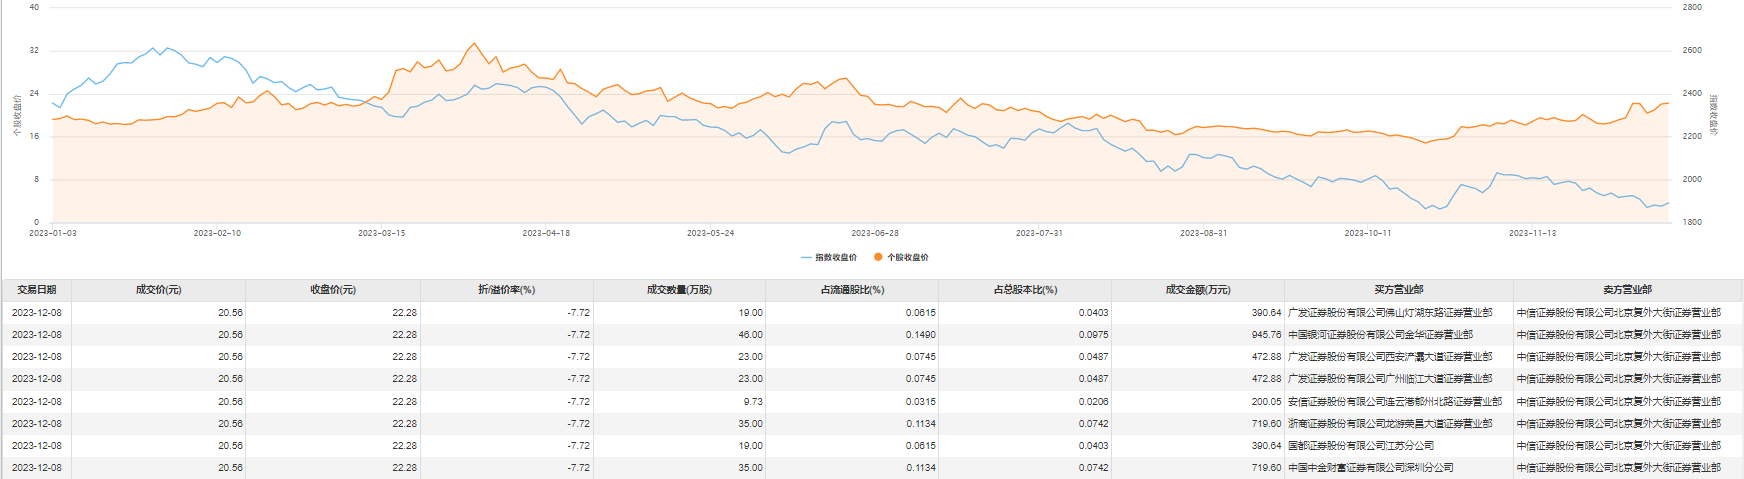
Task: Click the 占流通股比(%) column header
Action: (x=852, y=290)
